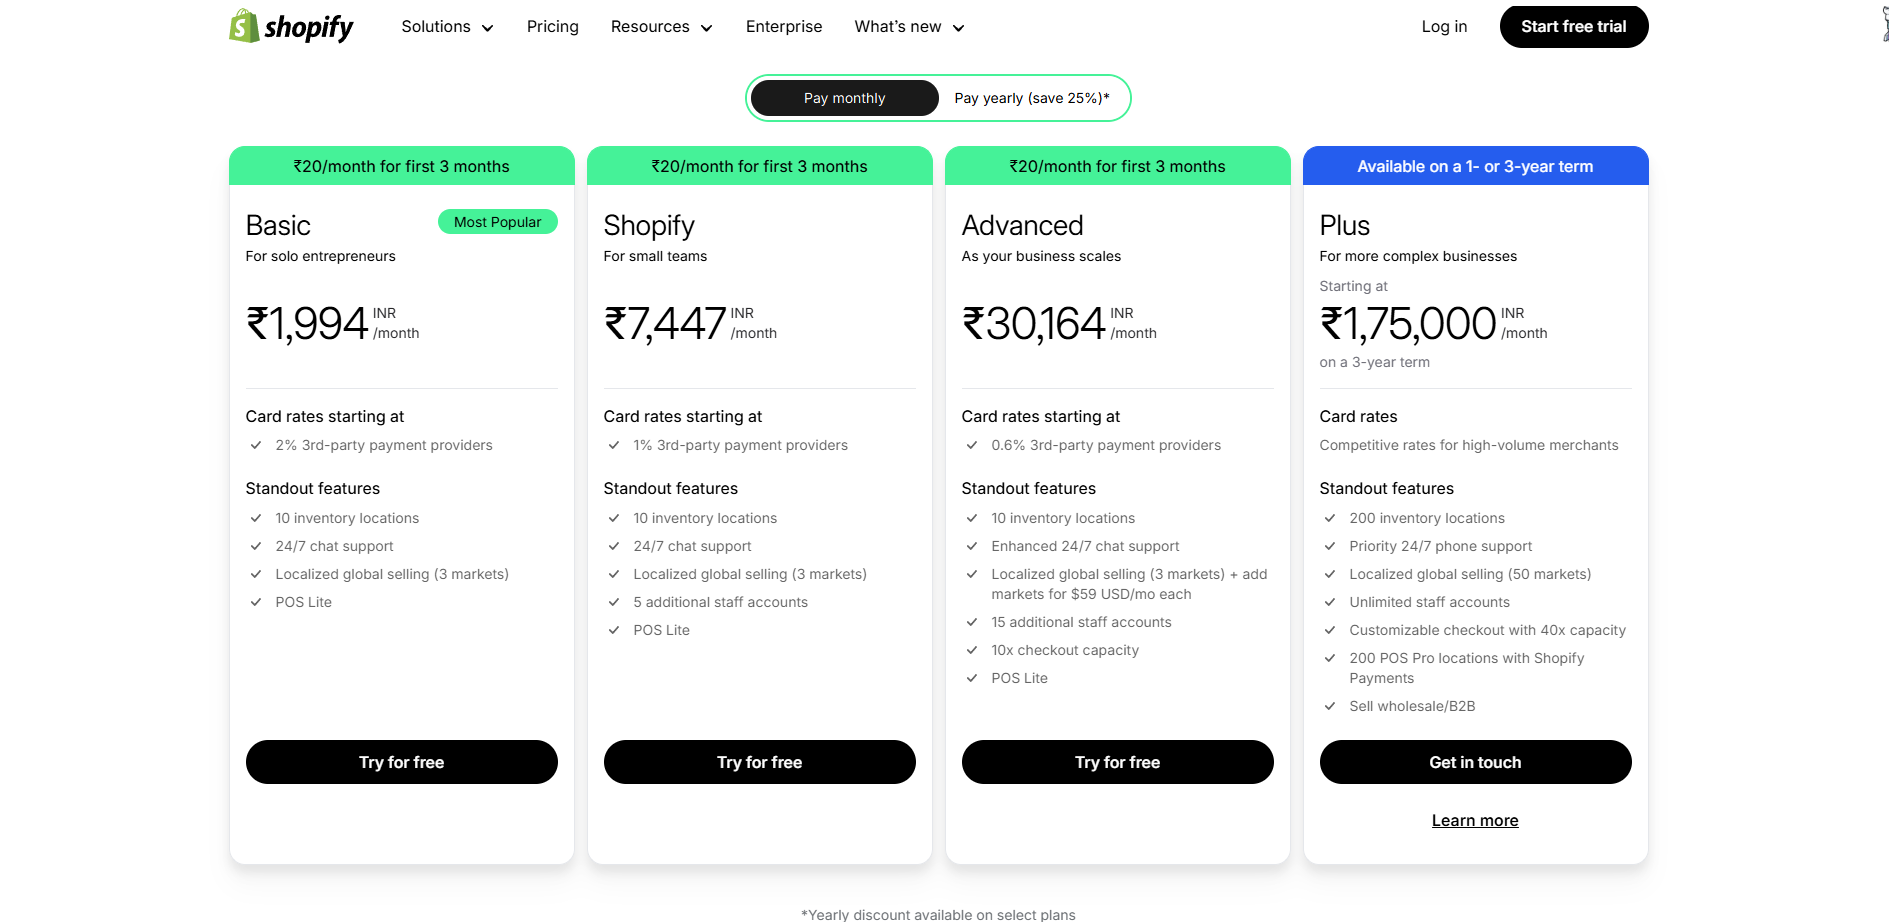Click checkmark next to Sell wholesale/B2B
This screenshot has width=1891, height=922.
point(1330,706)
